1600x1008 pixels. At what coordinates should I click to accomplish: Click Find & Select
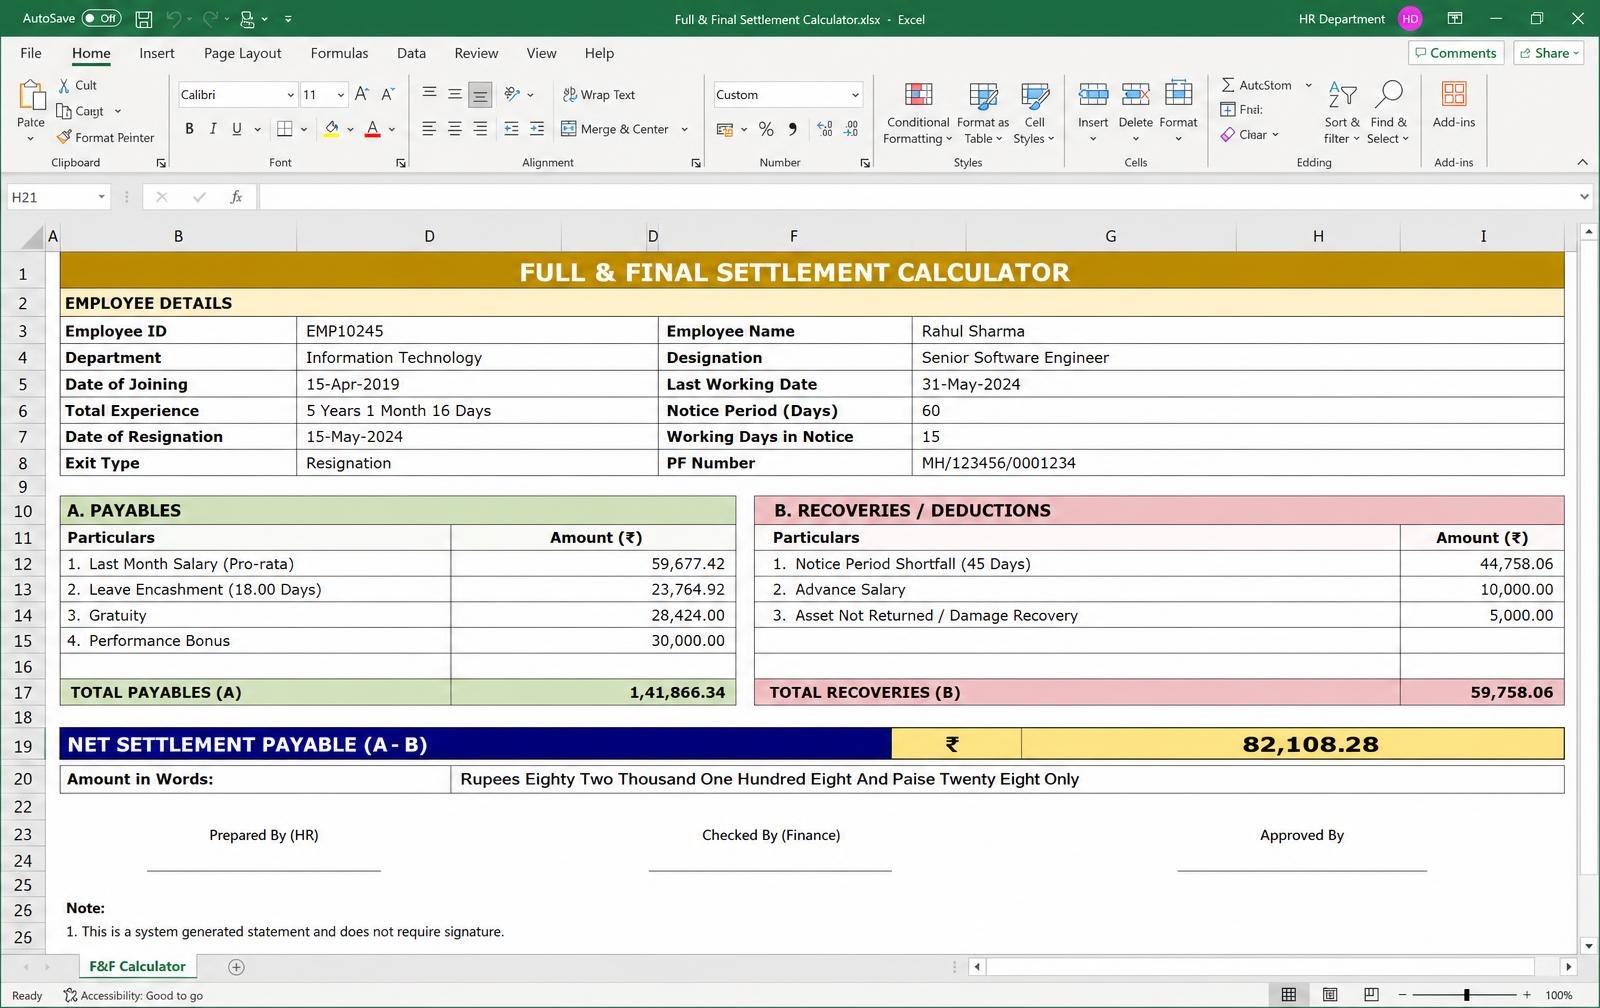click(1388, 113)
